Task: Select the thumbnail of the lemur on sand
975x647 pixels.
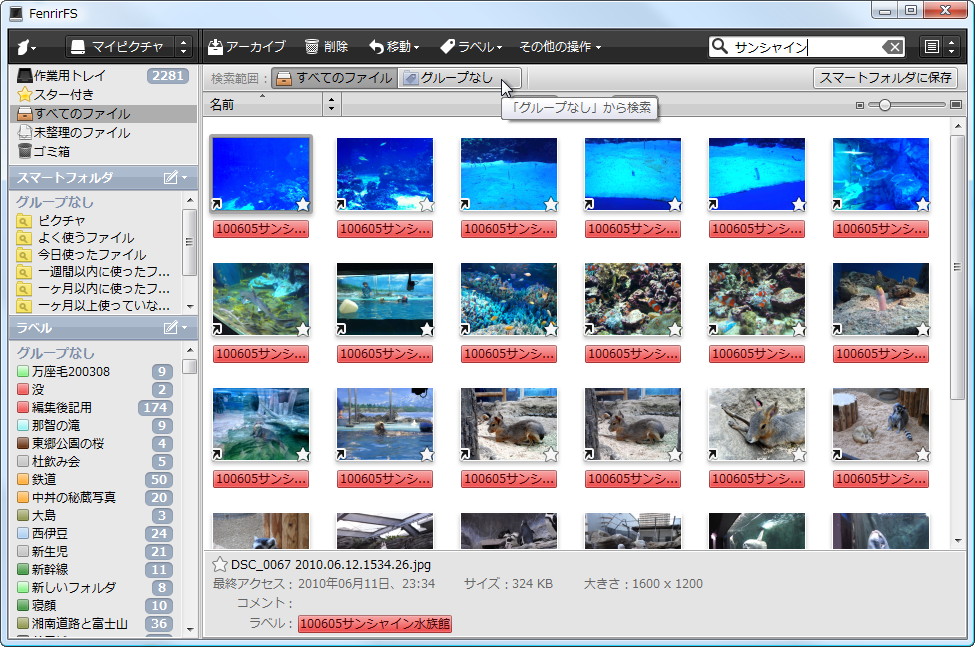Action: point(880,424)
